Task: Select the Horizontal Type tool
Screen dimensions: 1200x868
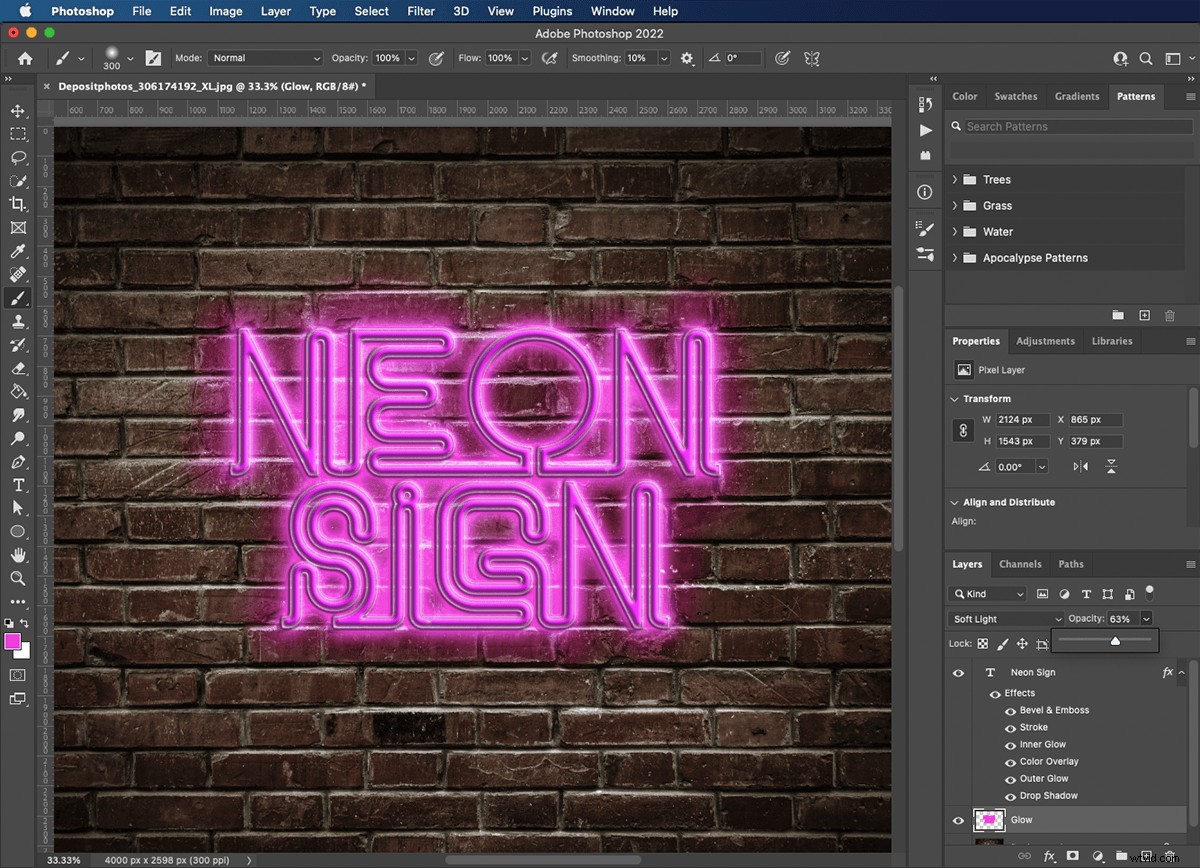Action: pos(18,485)
